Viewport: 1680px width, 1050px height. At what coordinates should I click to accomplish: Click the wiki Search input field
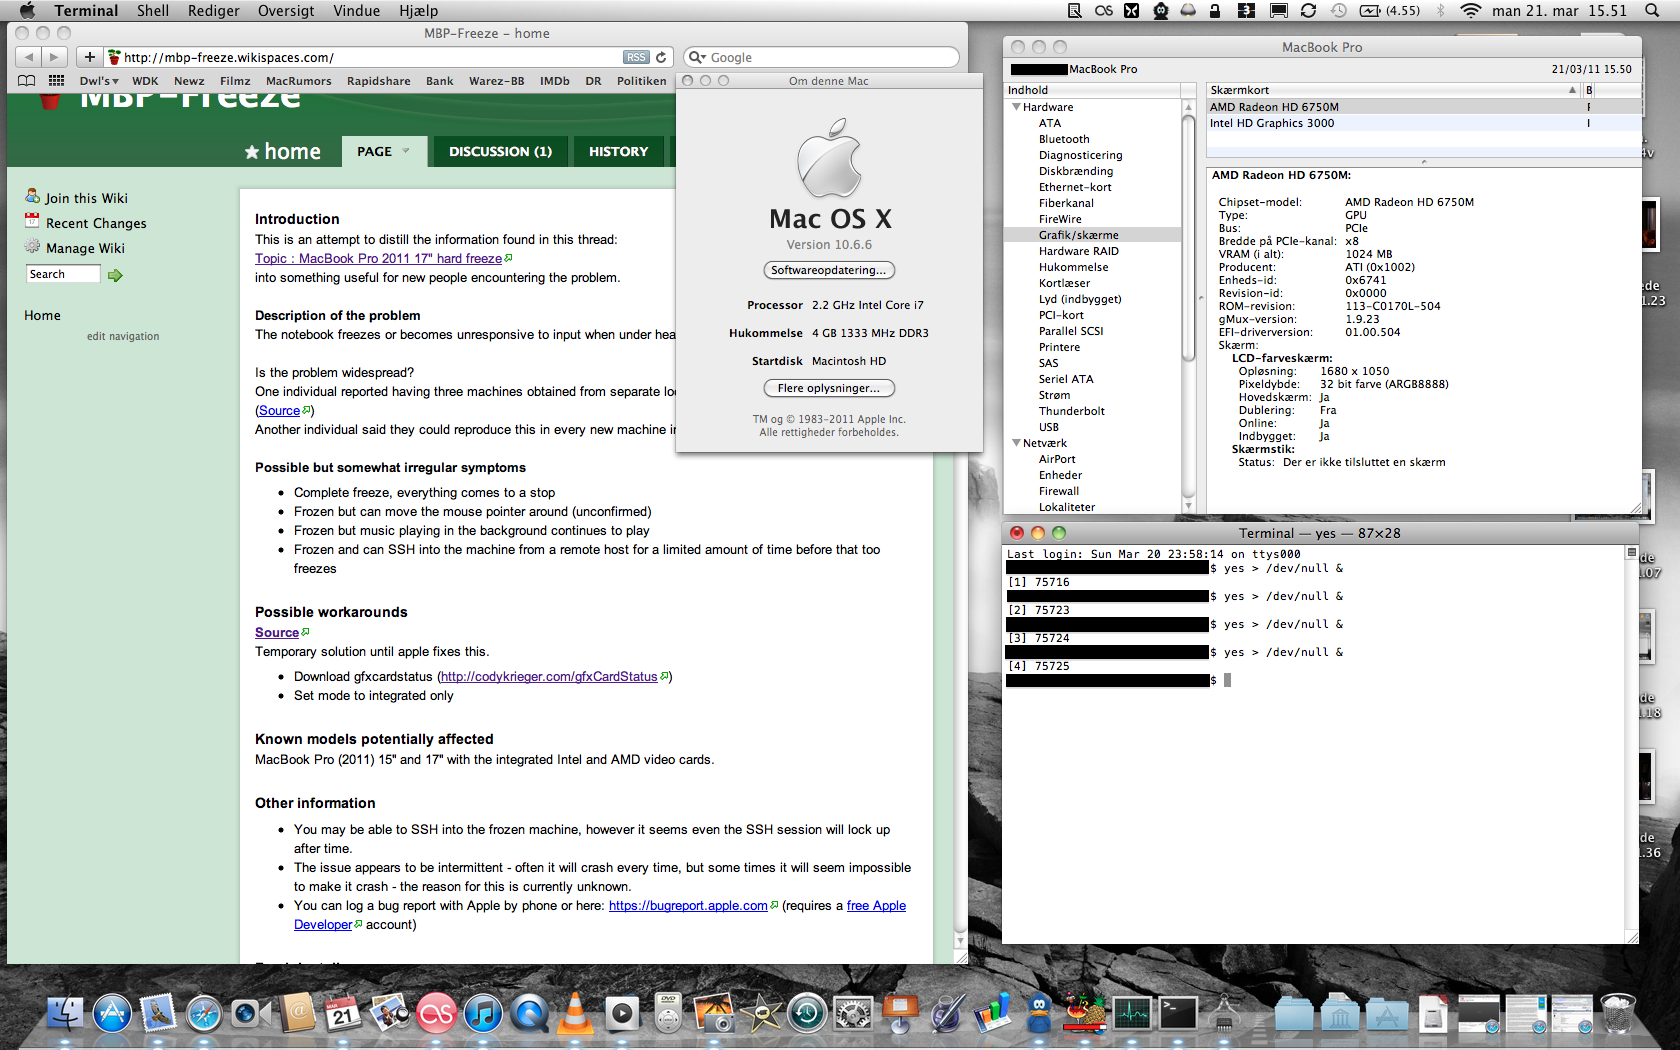[x=63, y=274]
